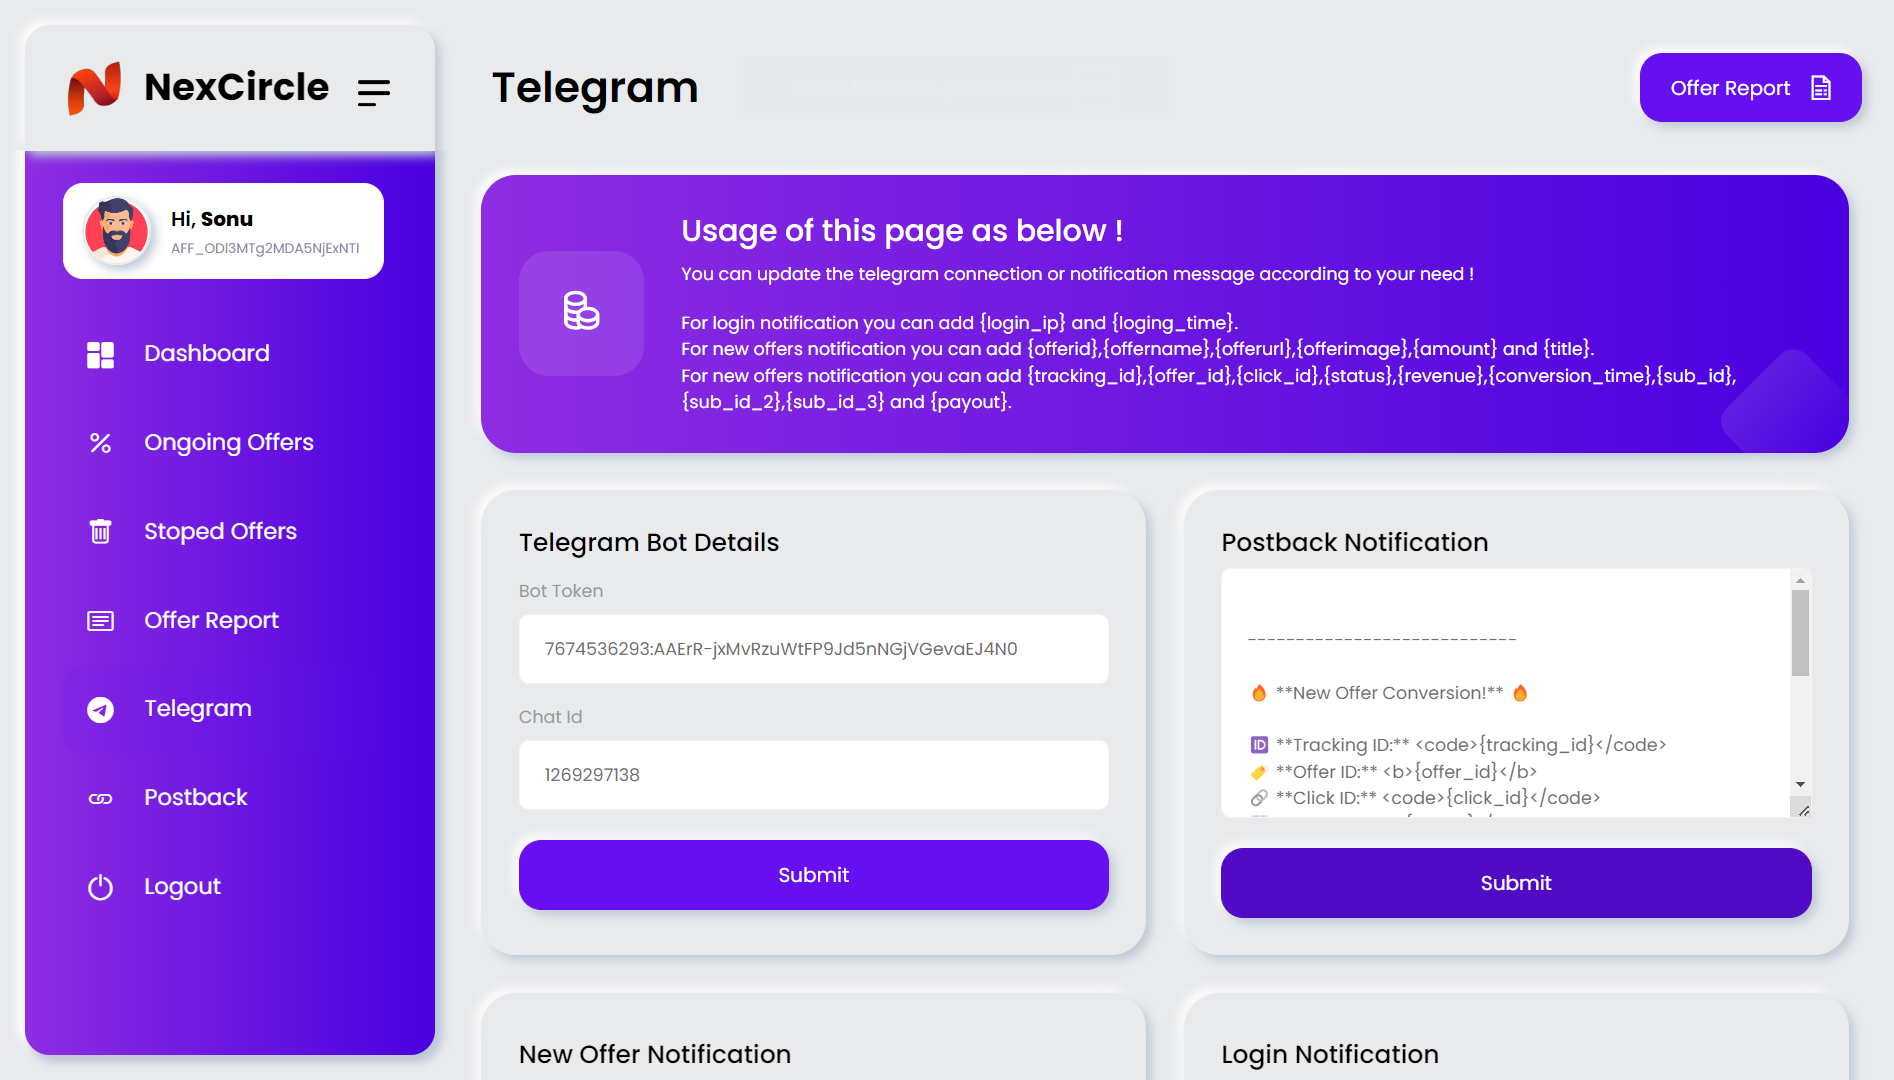Toggle the sidebar hamburger menu
This screenshot has height=1080, width=1894.
(374, 92)
